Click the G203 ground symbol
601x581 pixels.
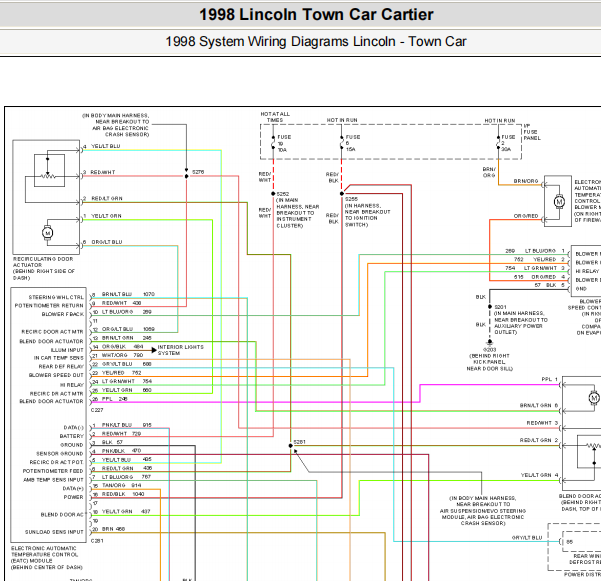pyautogui.click(x=489, y=342)
